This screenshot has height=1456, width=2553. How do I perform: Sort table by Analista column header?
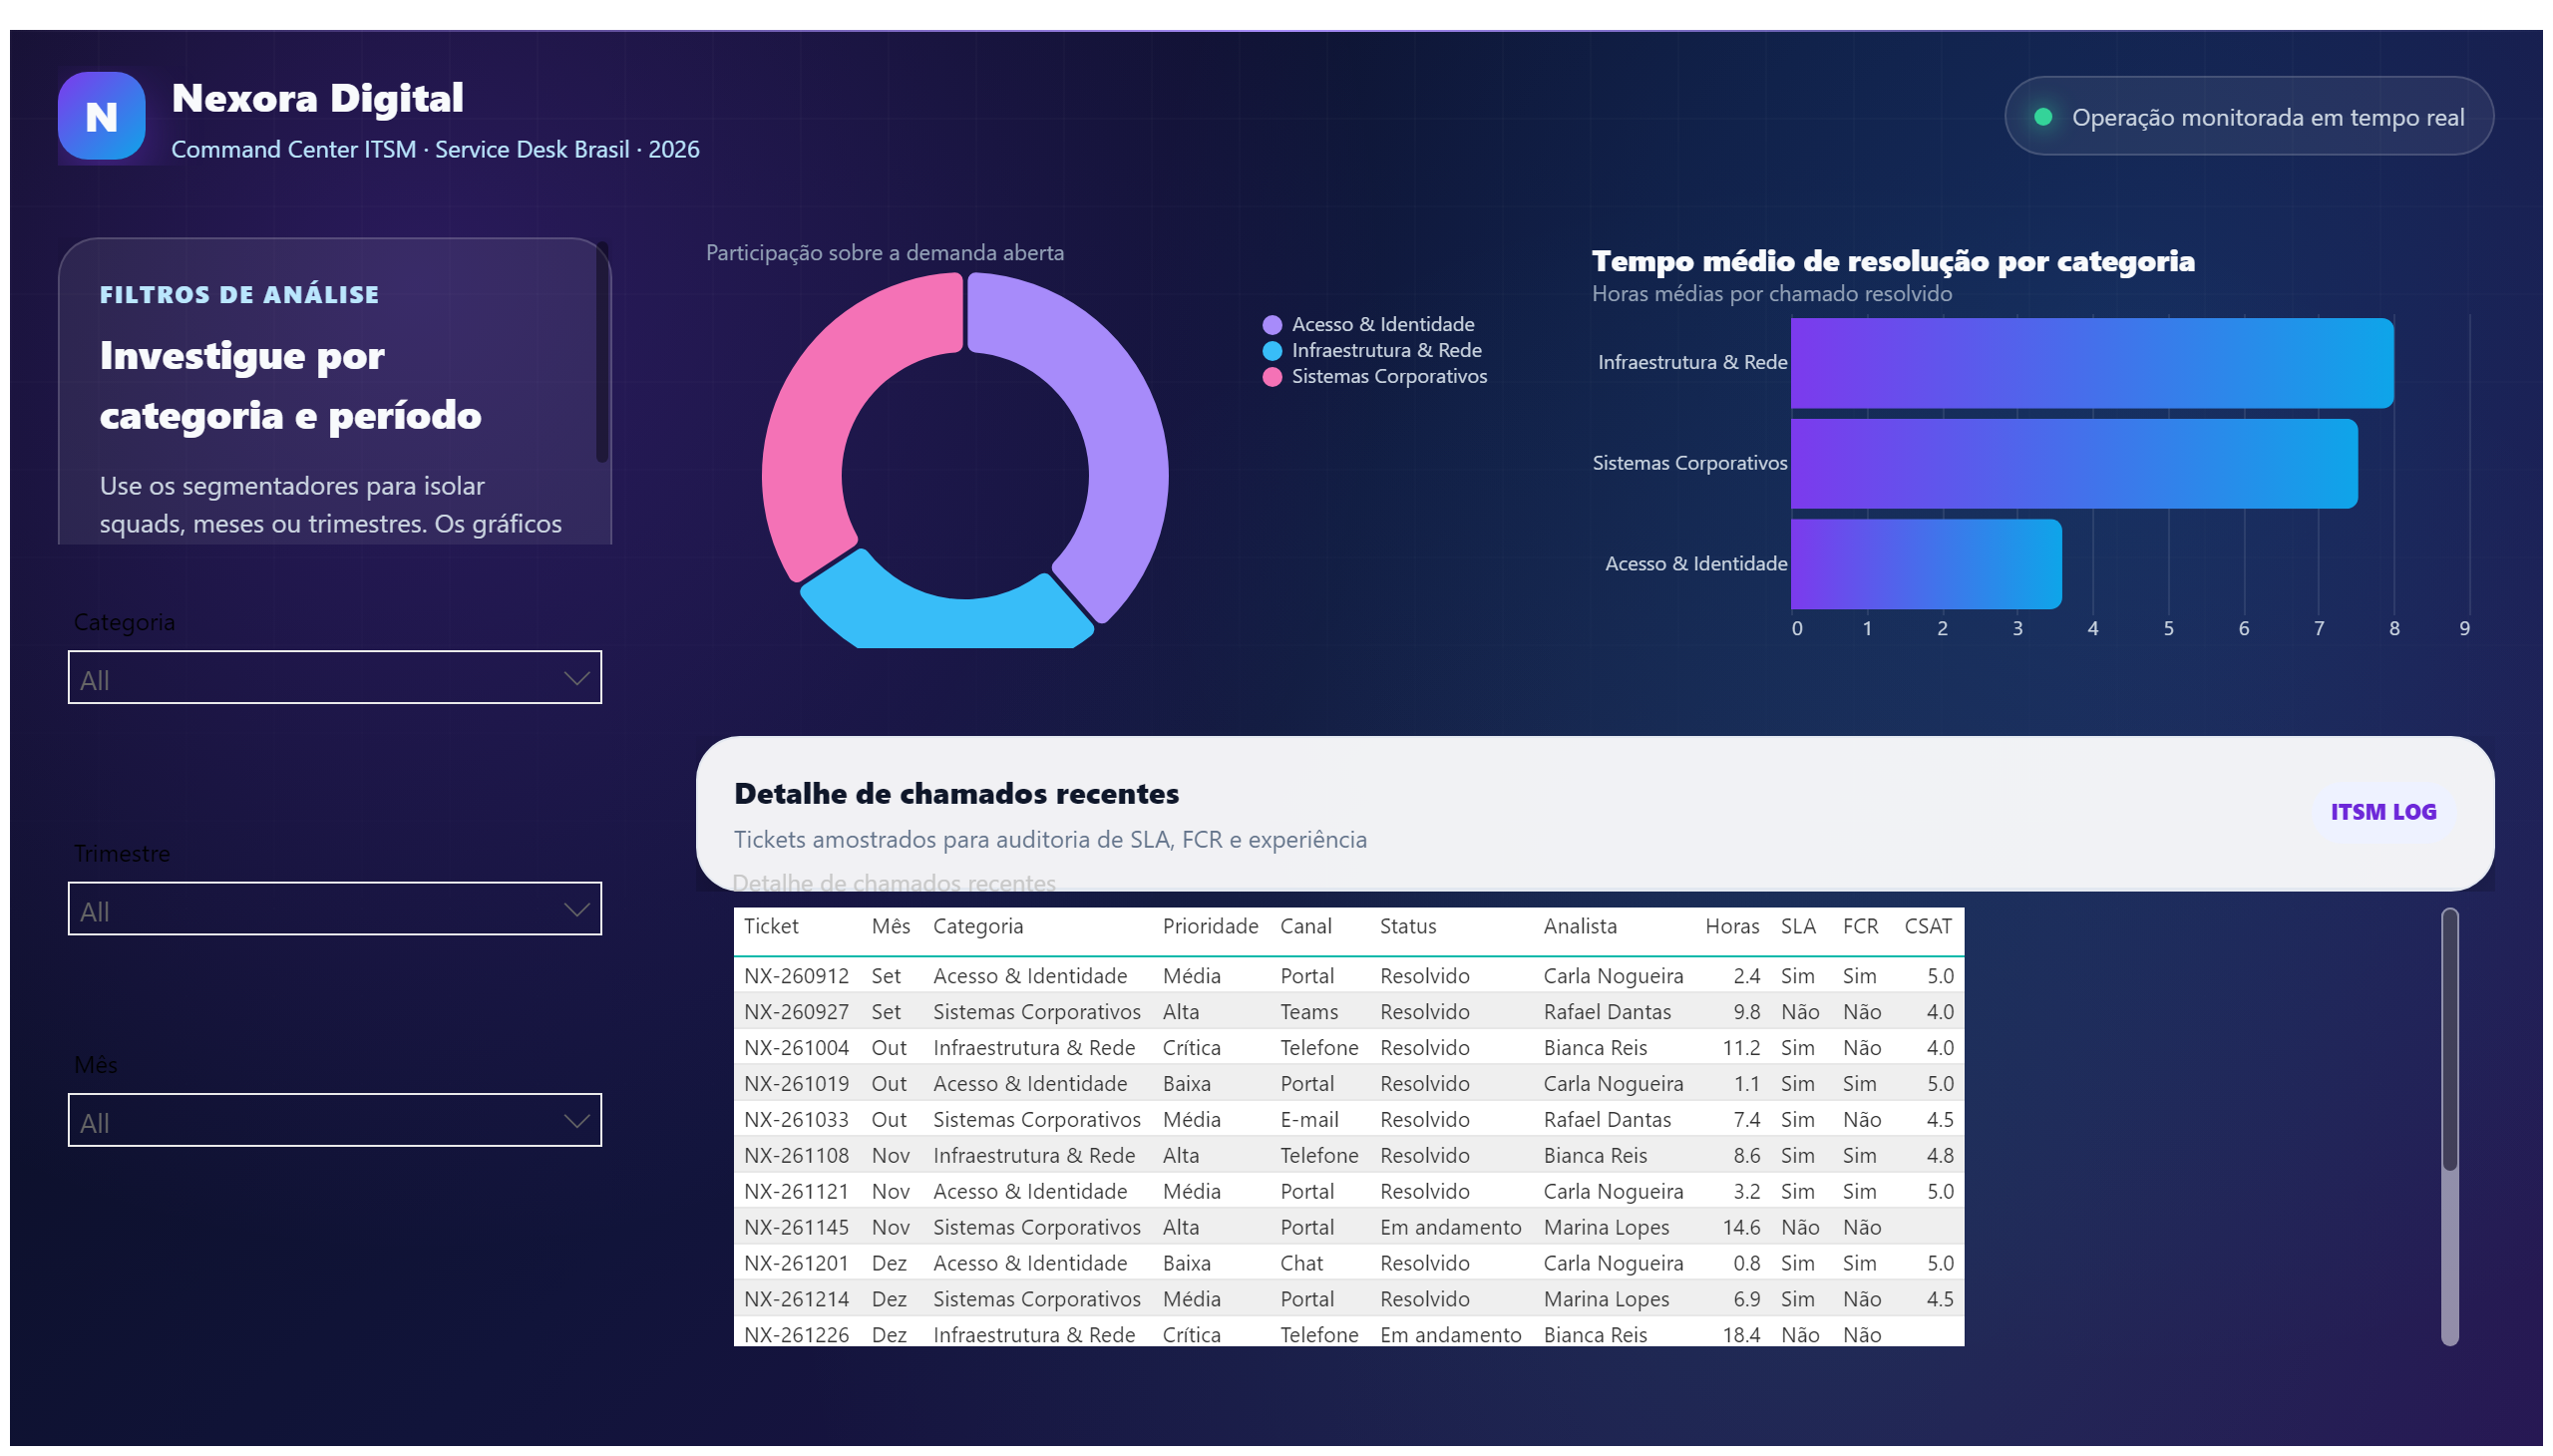click(x=1579, y=926)
